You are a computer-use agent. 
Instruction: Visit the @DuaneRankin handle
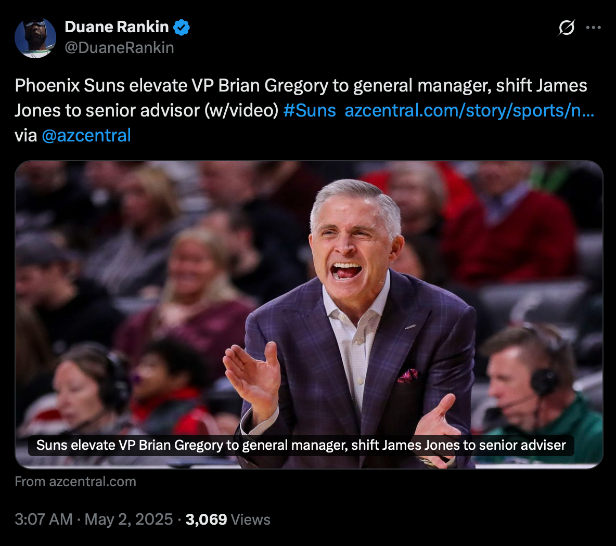[119, 48]
